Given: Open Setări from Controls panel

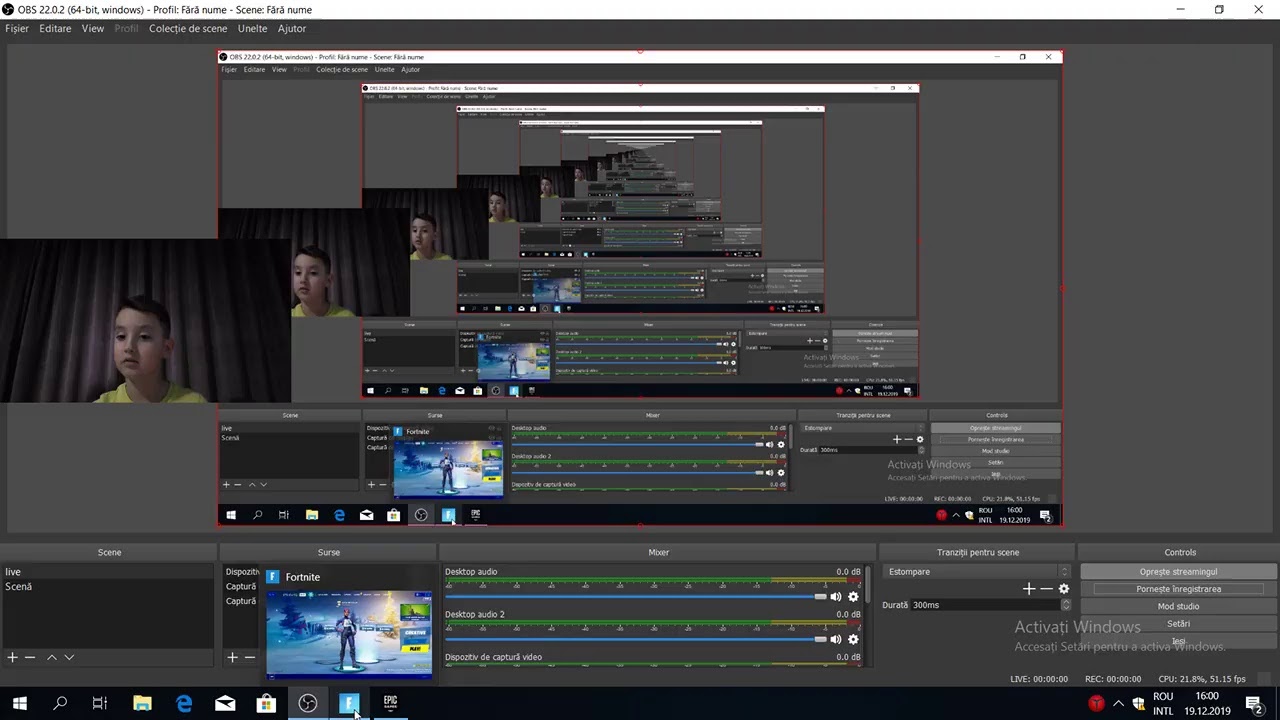Looking at the screenshot, I should (1178, 624).
